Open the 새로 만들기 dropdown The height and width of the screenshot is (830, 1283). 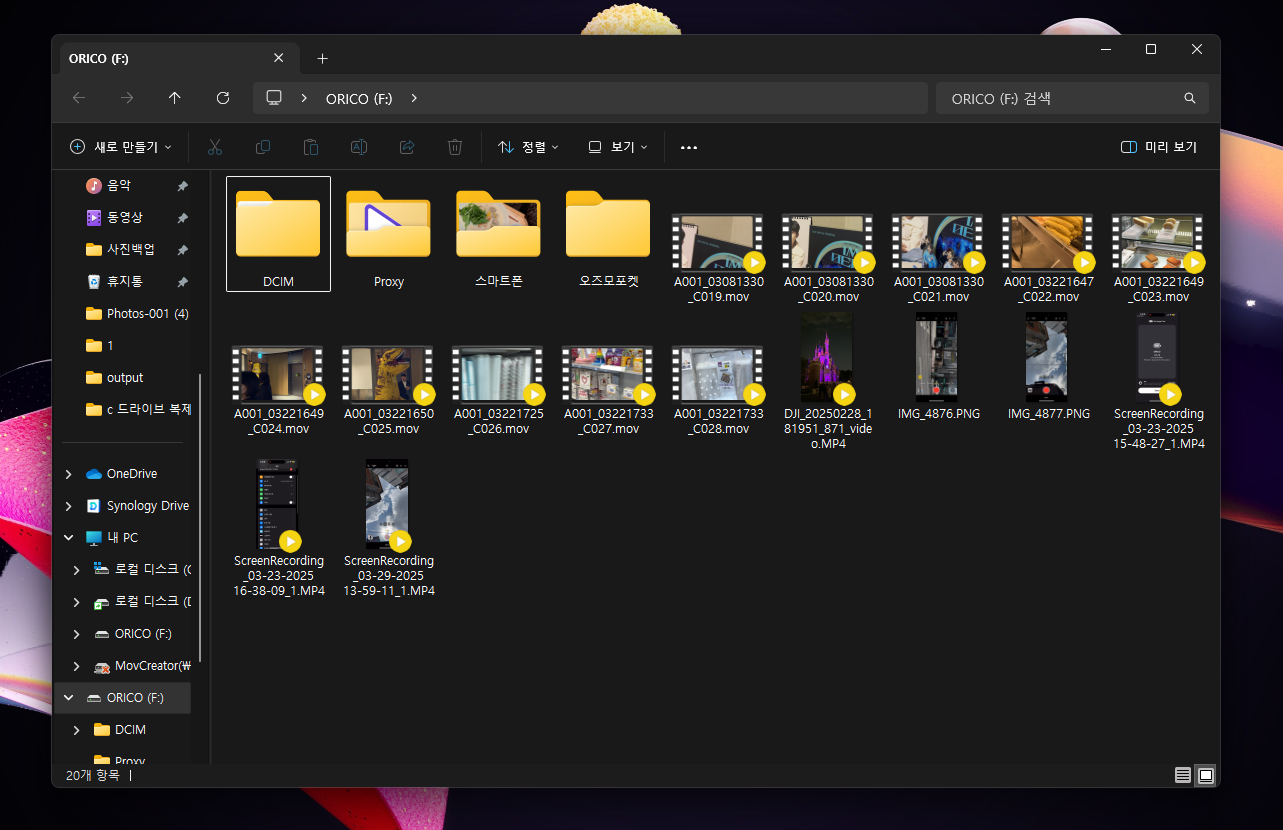(120, 147)
